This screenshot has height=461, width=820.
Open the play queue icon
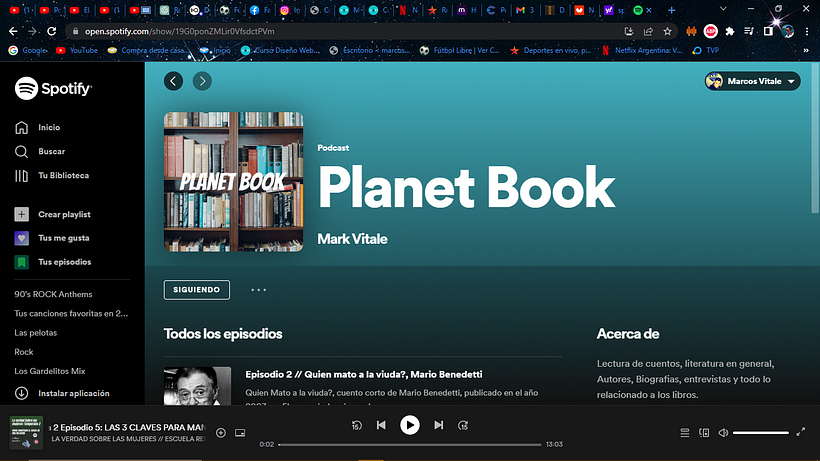coord(685,433)
